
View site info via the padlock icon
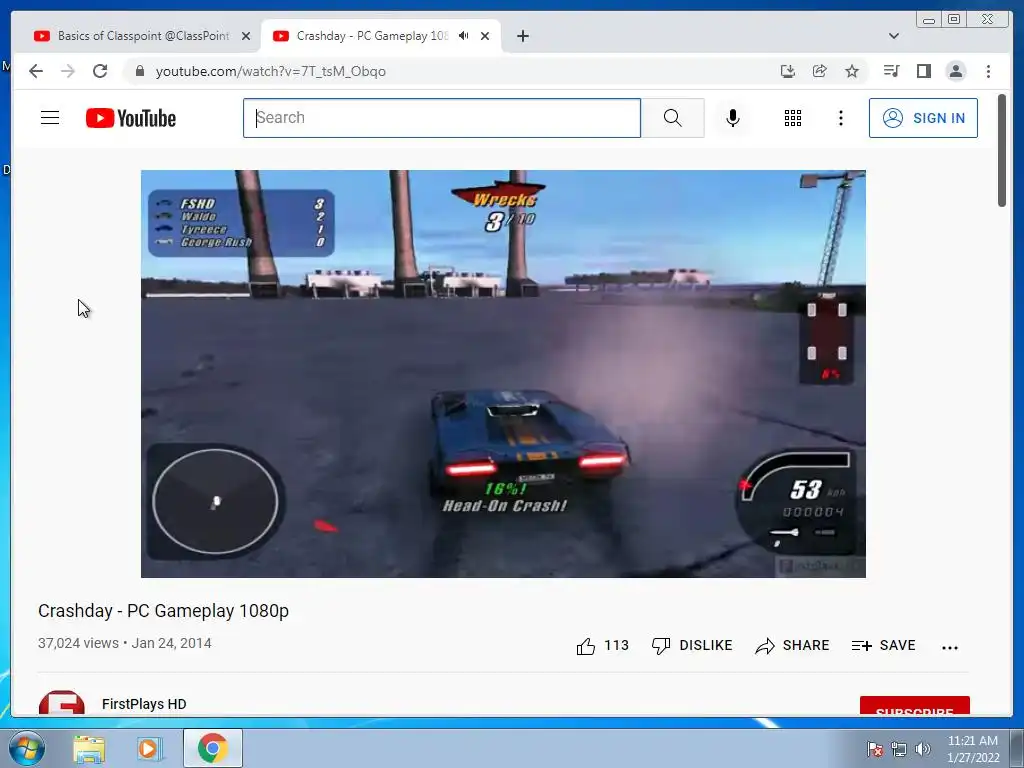(139, 71)
